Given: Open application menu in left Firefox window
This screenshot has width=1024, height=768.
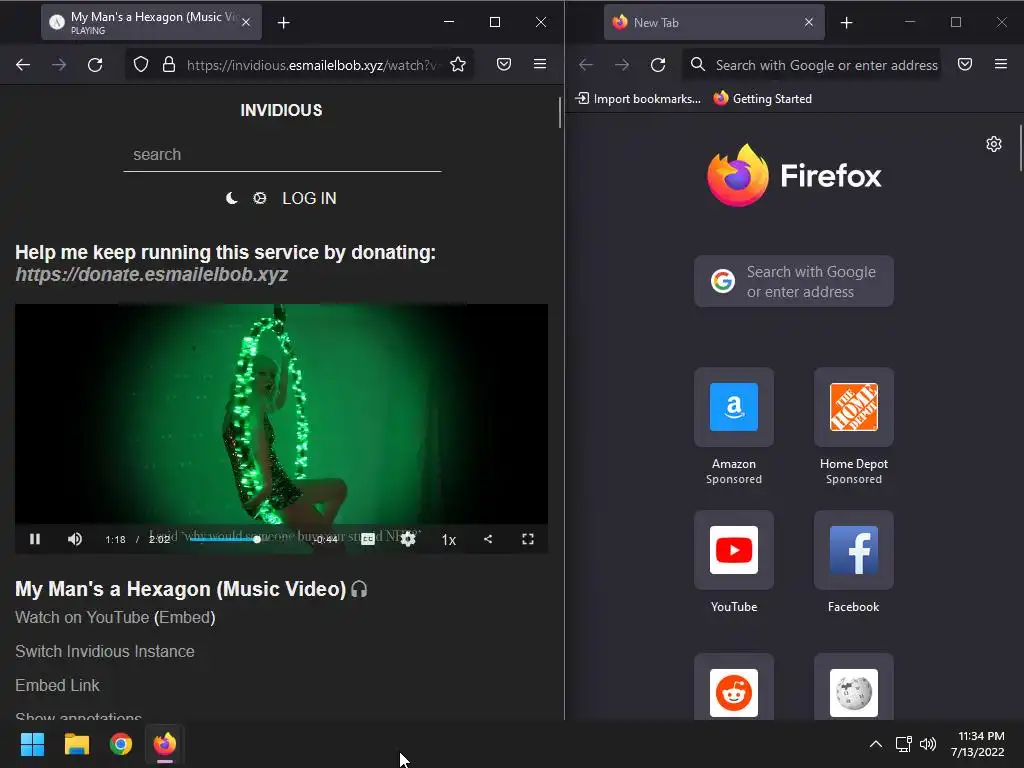Looking at the screenshot, I should [540, 64].
